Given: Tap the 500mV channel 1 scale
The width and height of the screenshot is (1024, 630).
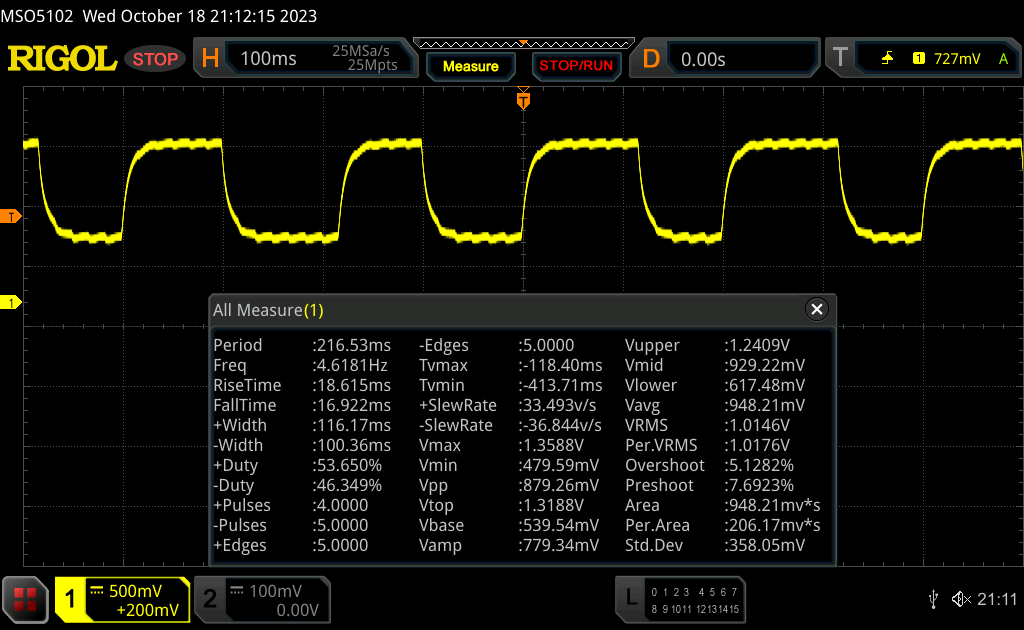Looking at the screenshot, I should tap(135, 591).
